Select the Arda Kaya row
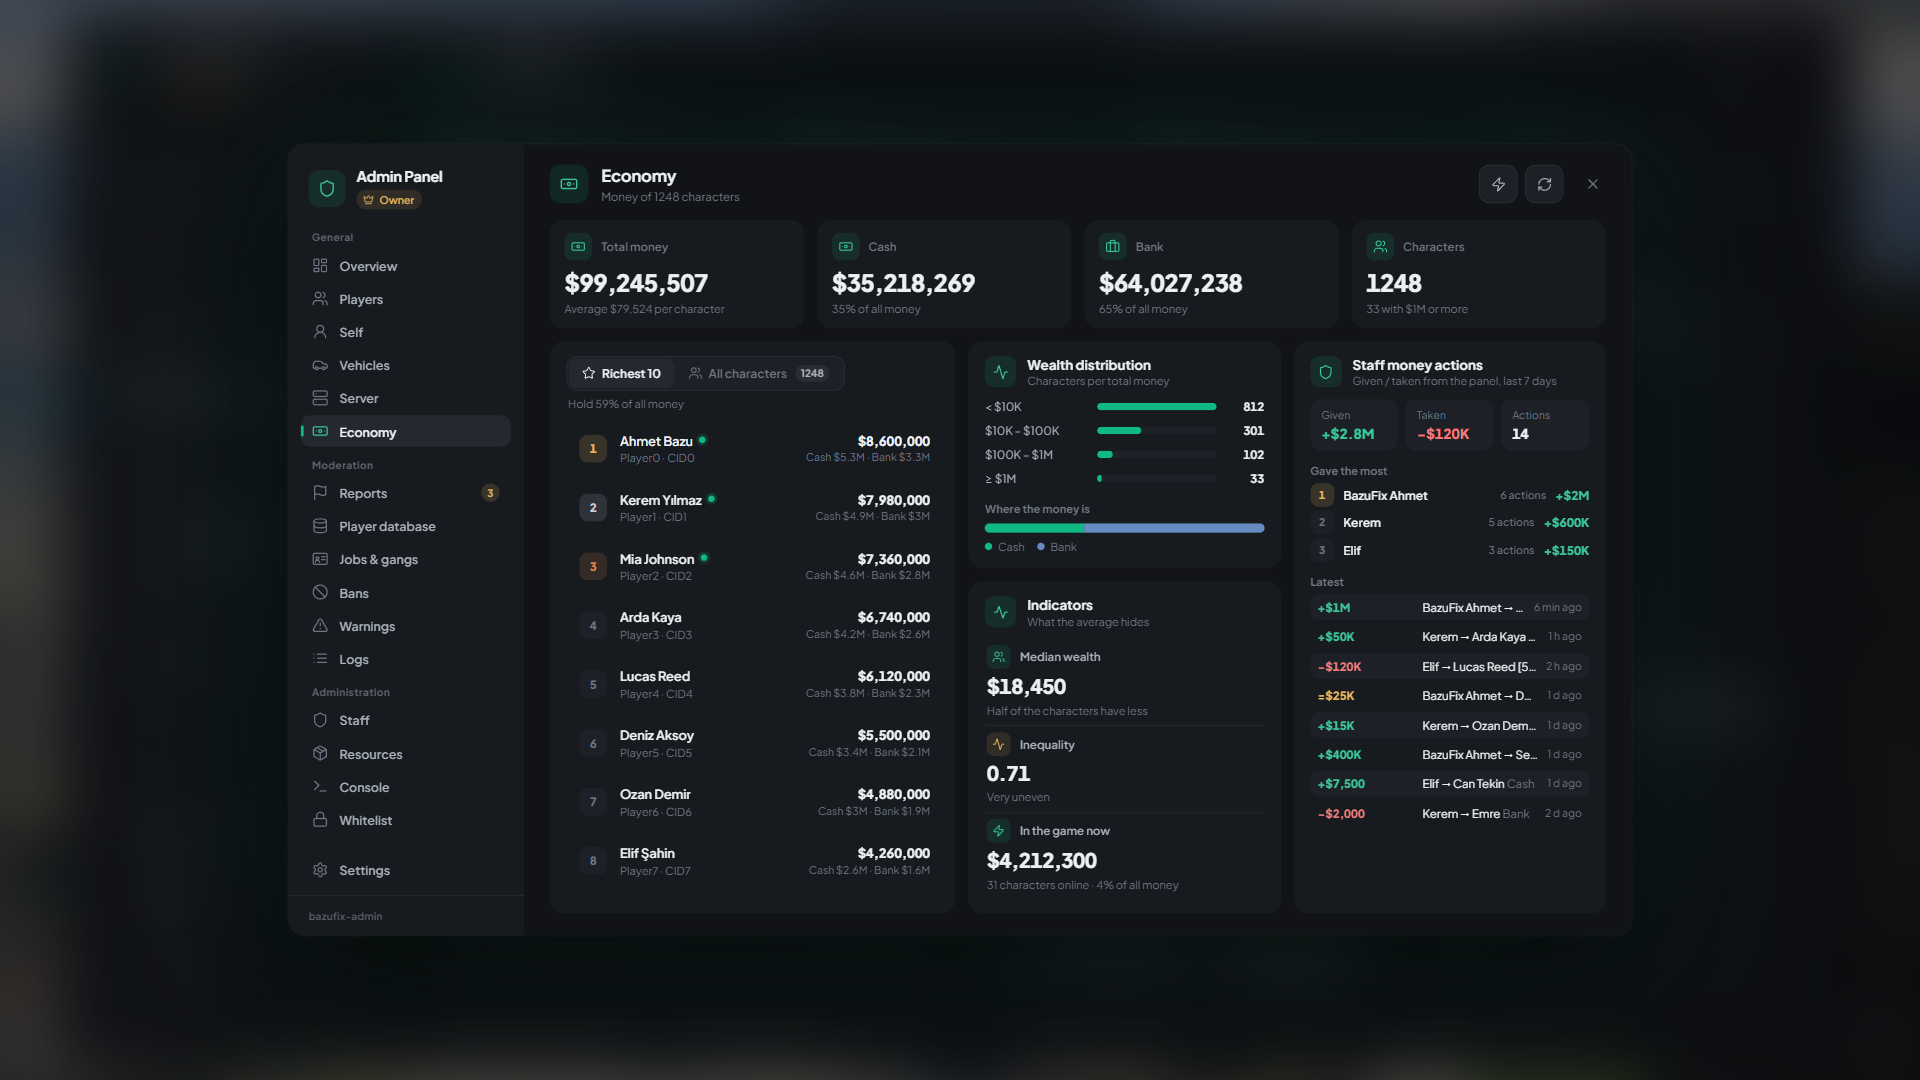This screenshot has width=1920, height=1080. click(754, 626)
